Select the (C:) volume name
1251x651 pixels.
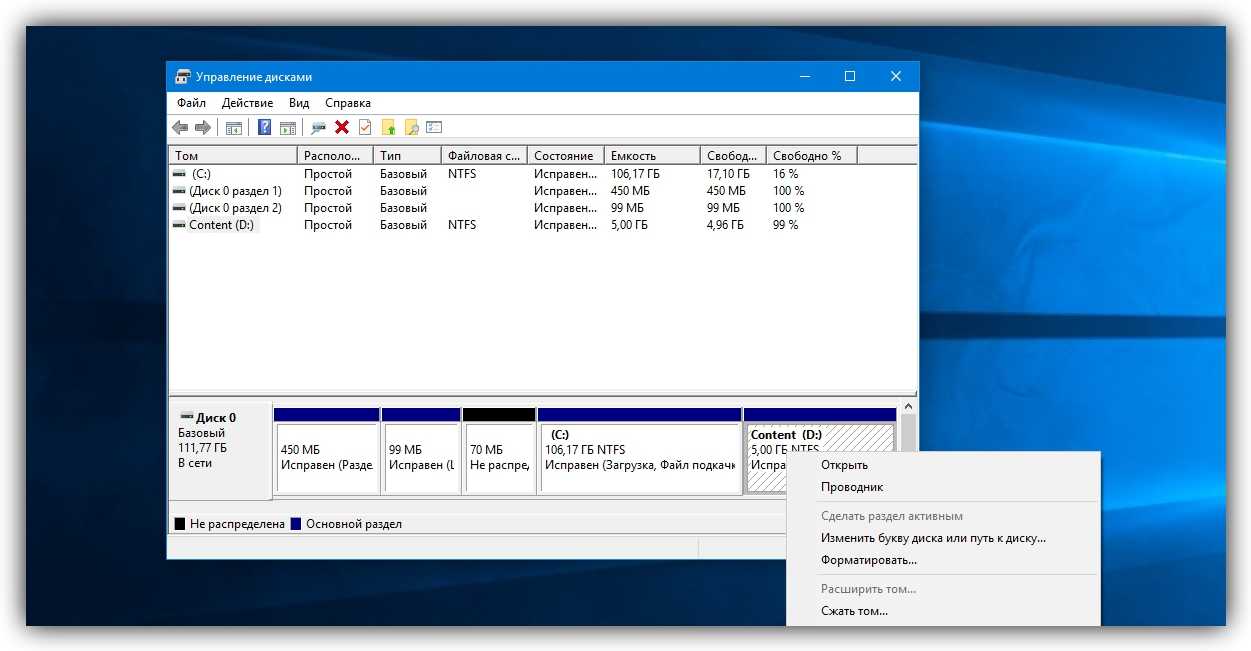tap(201, 174)
